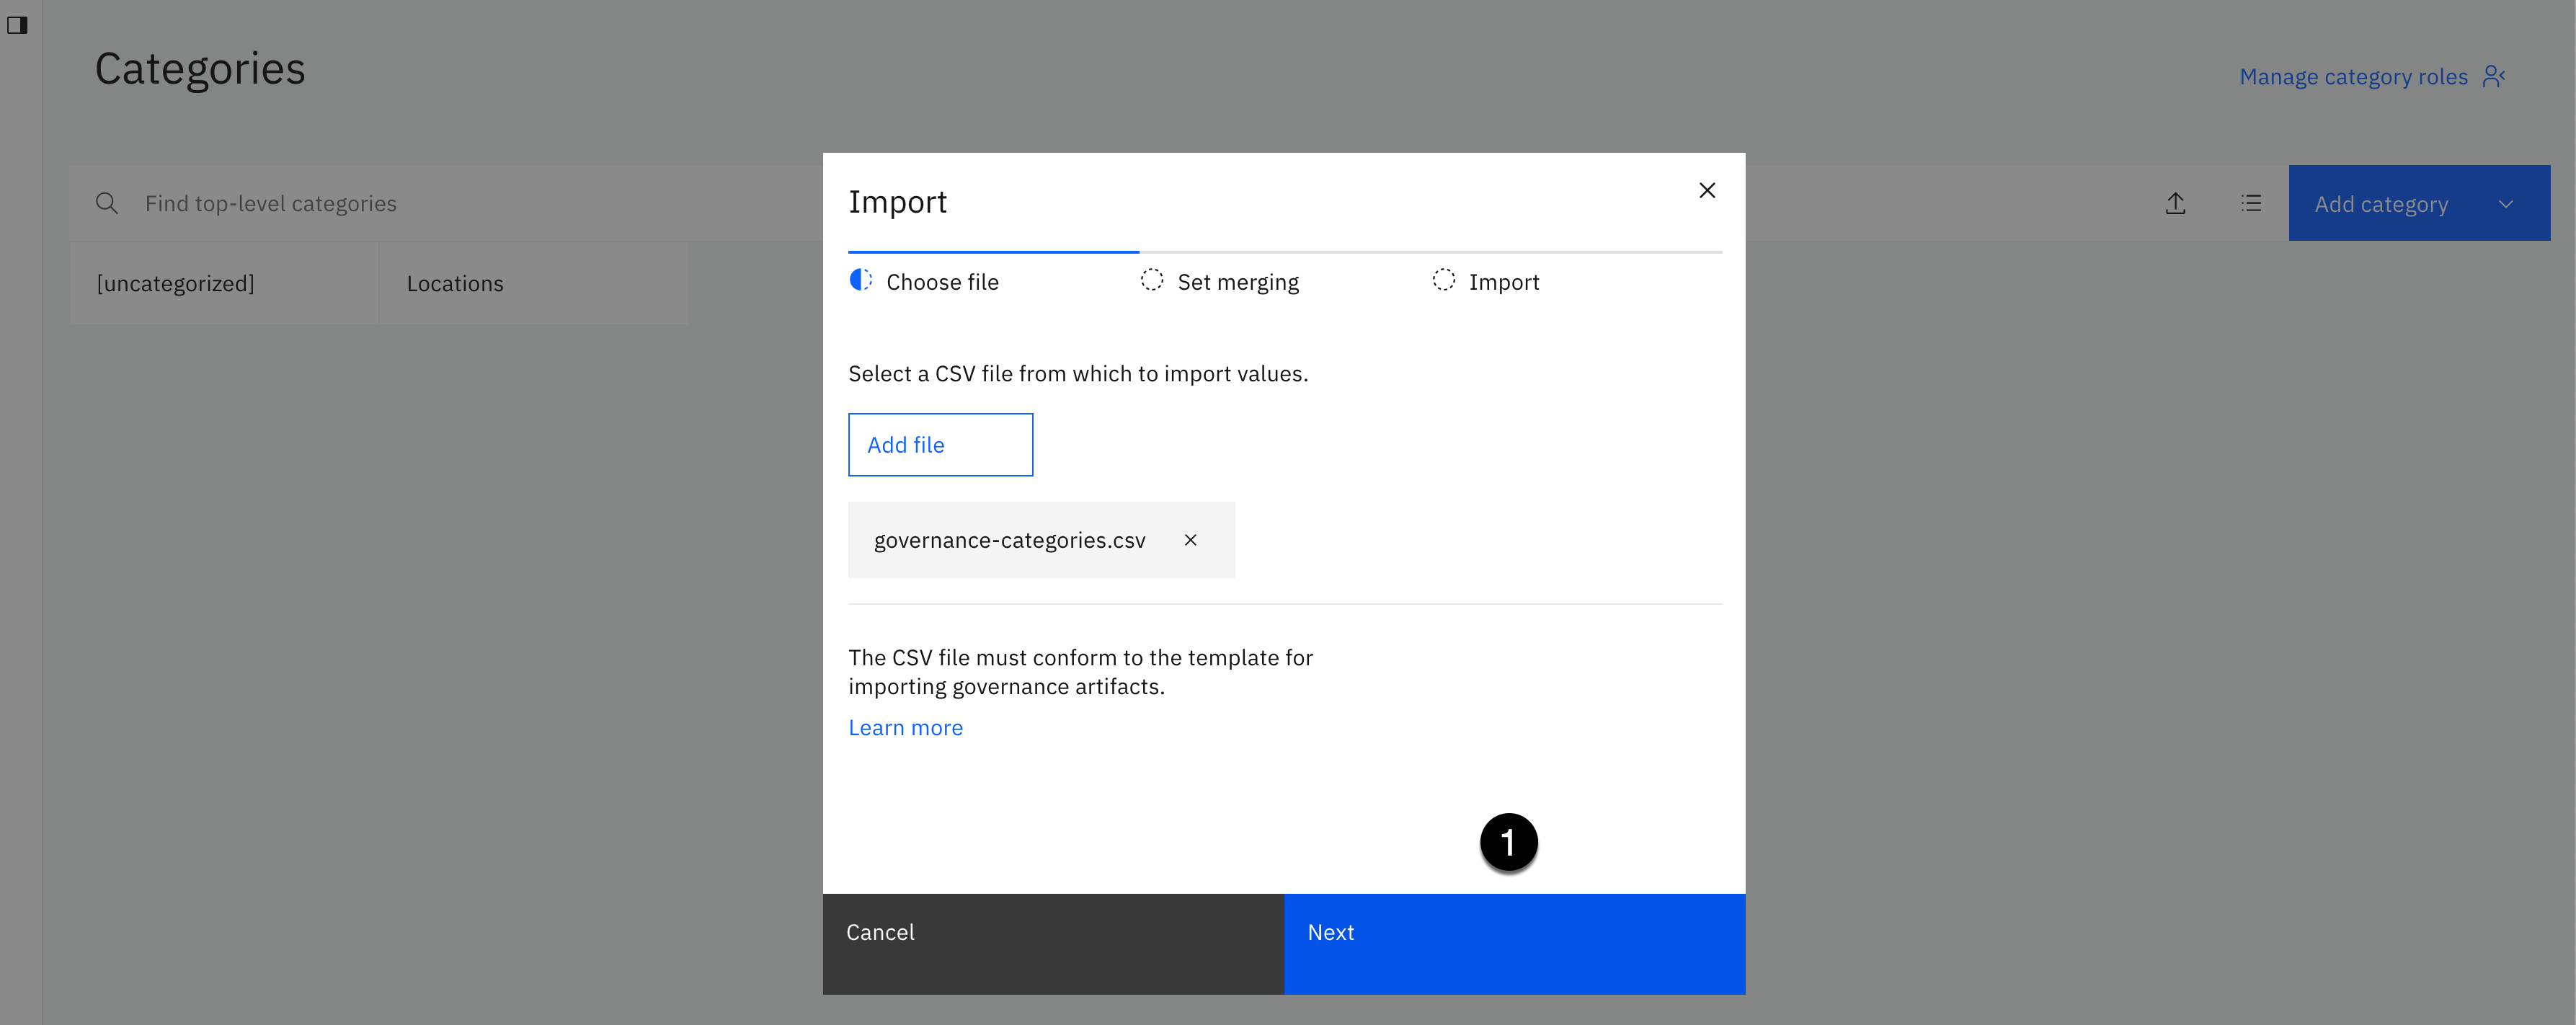Screen dimensions: 2576x1025
Task: Switch to list view icon
Action: [2251, 204]
